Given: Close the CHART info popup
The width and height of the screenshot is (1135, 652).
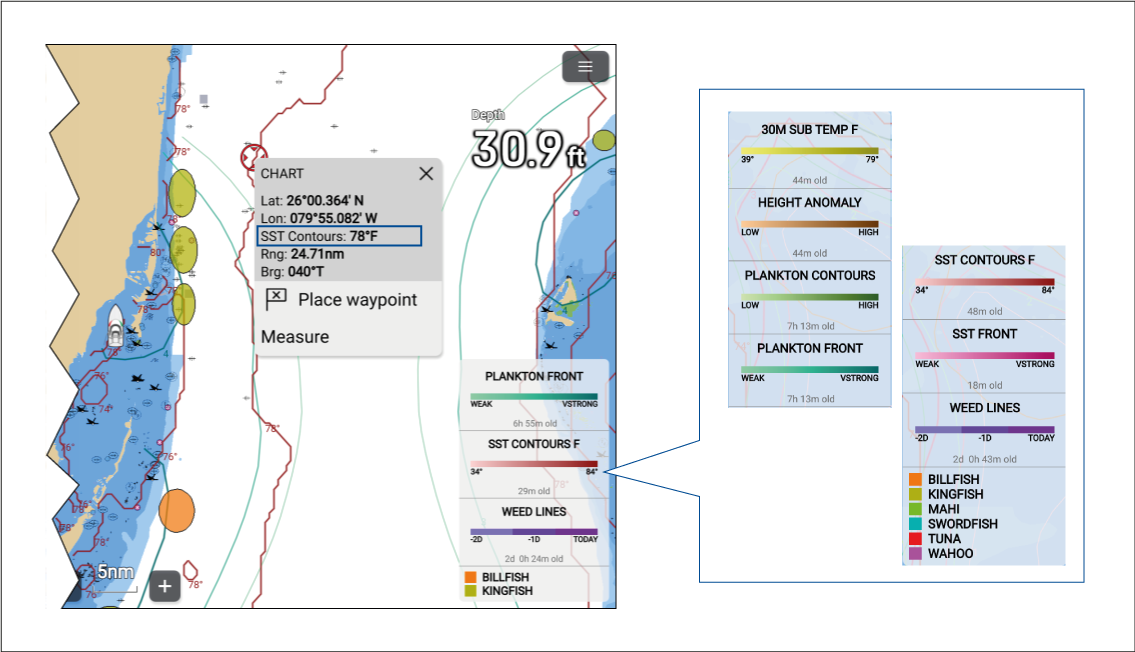Looking at the screenshot, I should coord(426,174).
